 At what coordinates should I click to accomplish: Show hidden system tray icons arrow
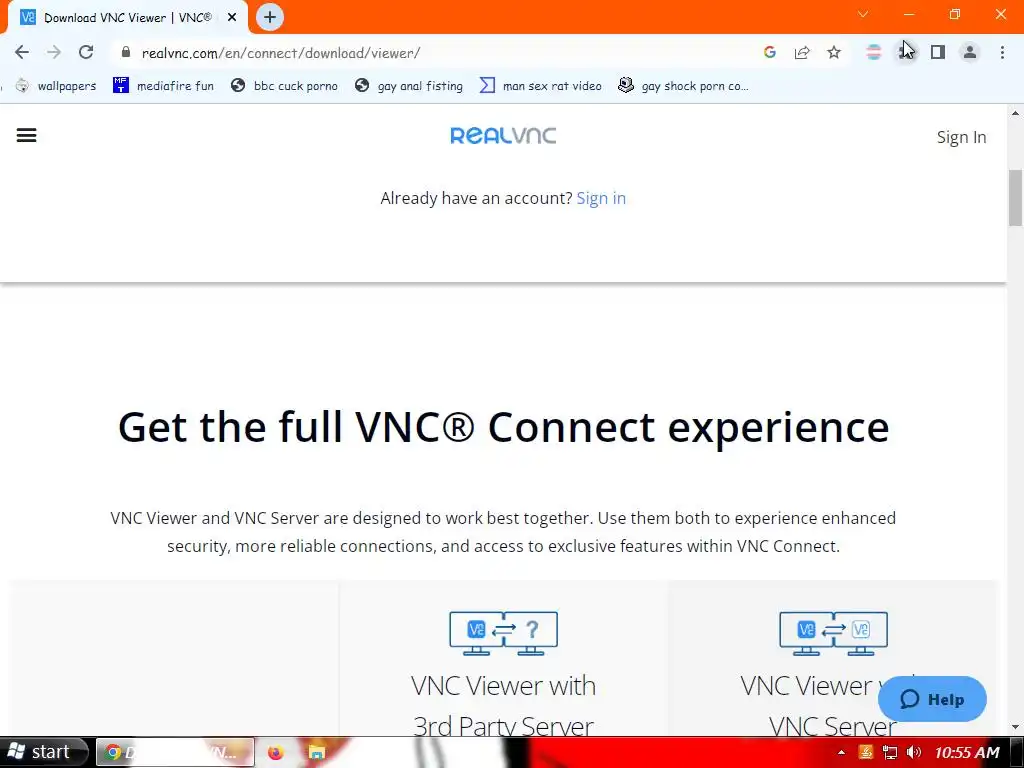841,752
